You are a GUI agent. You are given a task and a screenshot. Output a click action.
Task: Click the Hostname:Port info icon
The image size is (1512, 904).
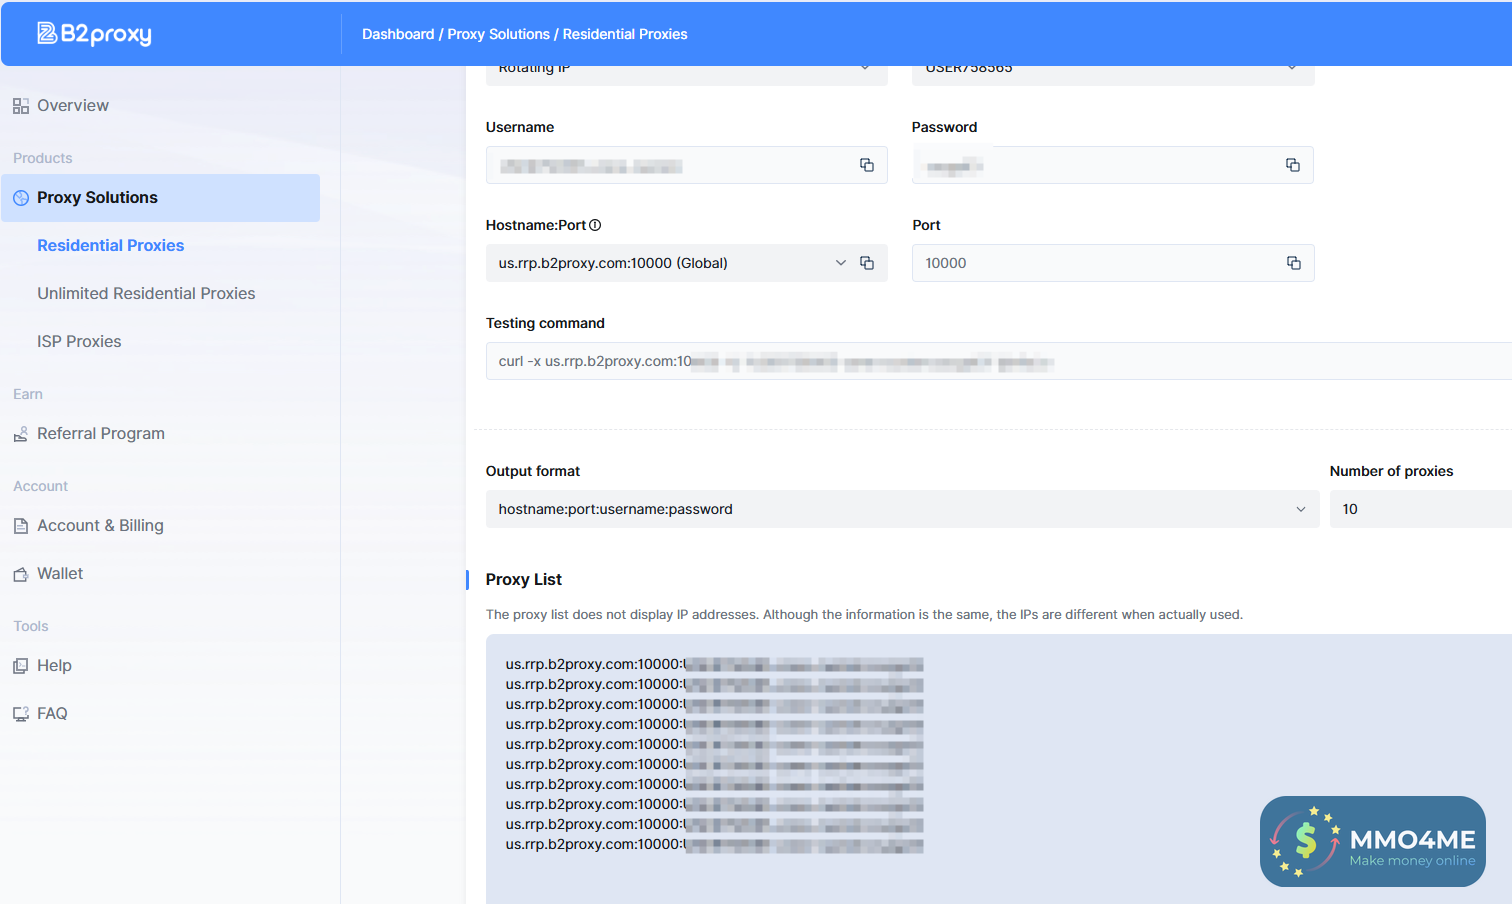(x=595, y=225)
